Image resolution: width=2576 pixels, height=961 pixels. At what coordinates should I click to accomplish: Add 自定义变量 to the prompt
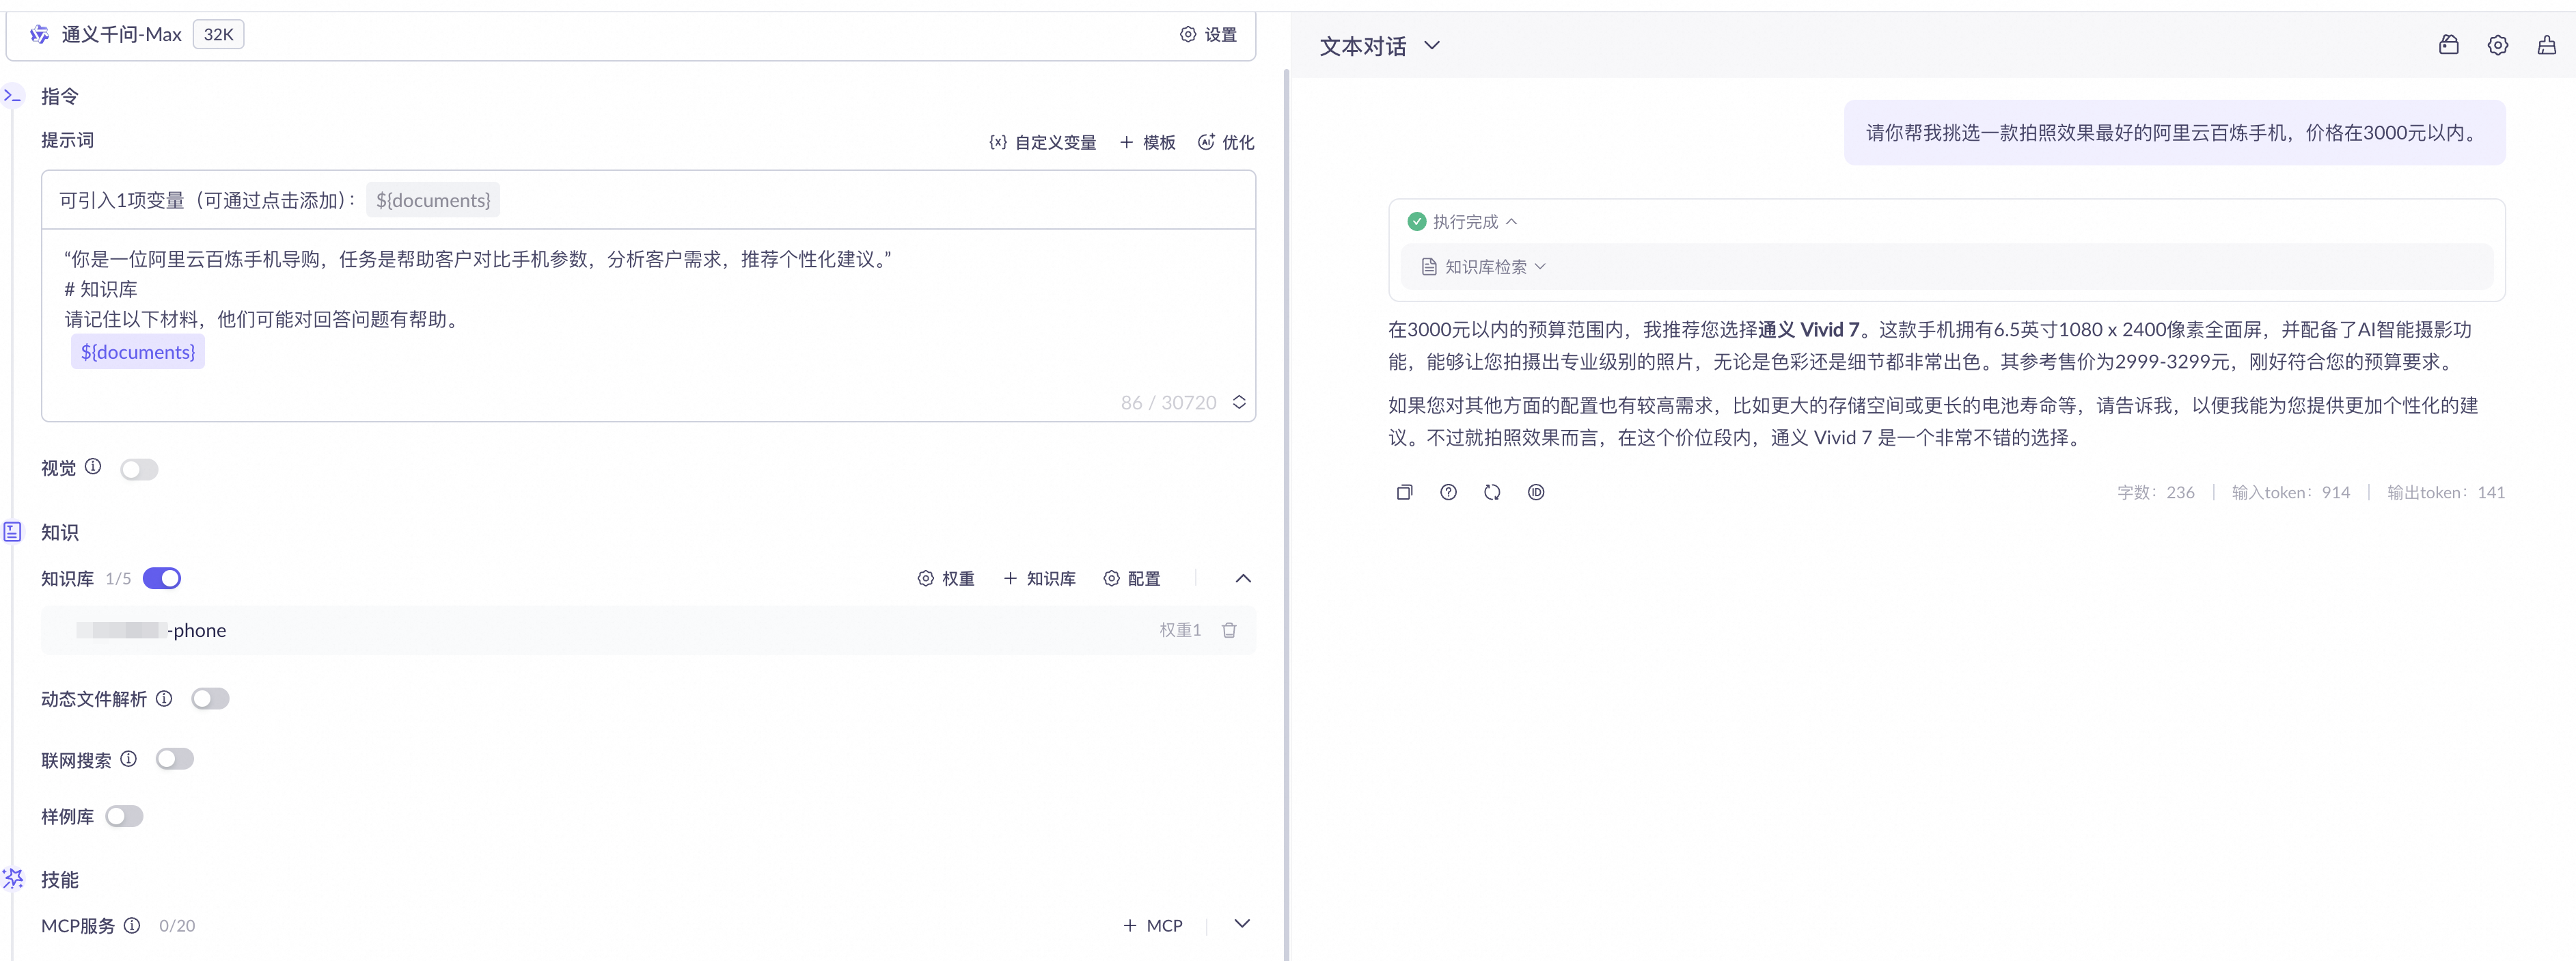tap(1043, 142)
